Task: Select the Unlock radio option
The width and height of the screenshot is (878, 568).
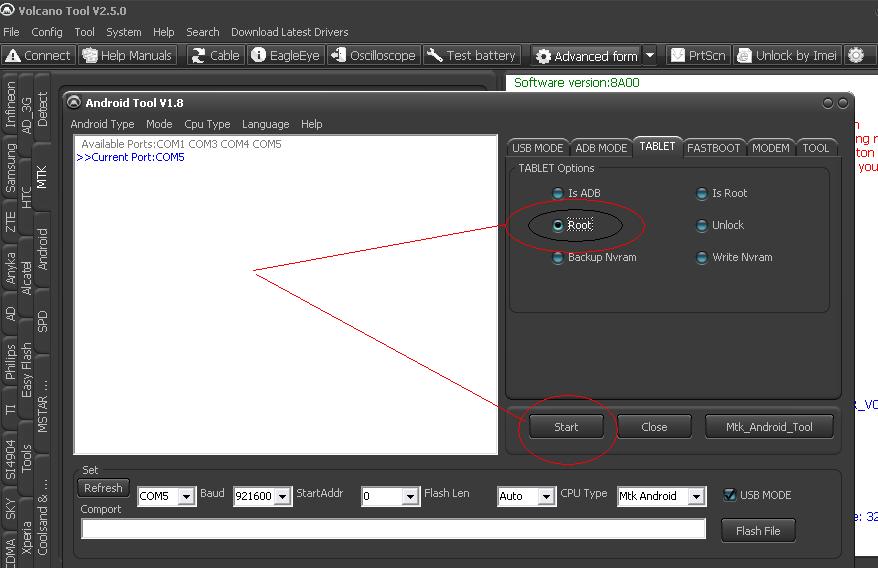Action: click(720, 225)
